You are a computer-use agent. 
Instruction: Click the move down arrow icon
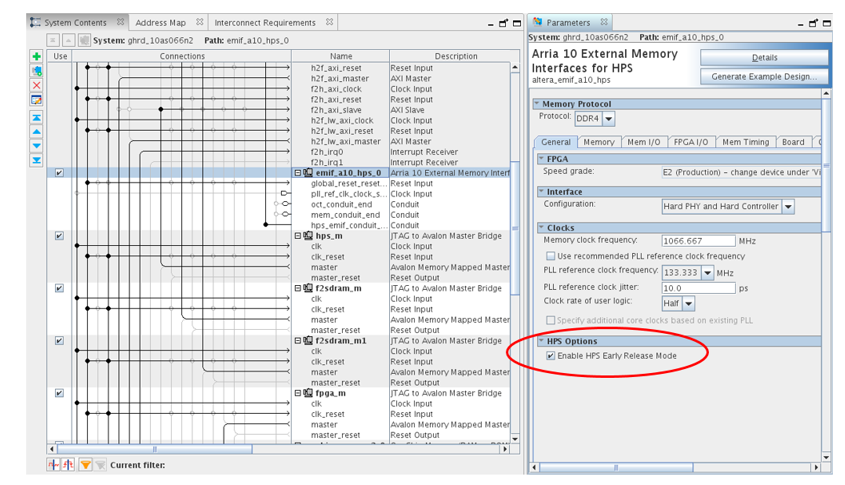[x=36, y=146]
